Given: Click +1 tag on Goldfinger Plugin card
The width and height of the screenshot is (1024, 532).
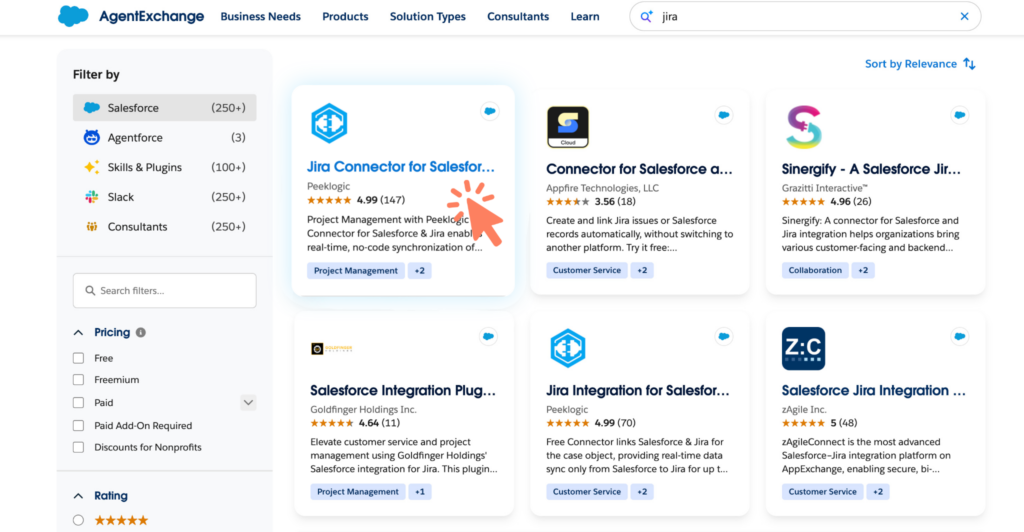Looking at the screenshot, I should pos(420,492).
